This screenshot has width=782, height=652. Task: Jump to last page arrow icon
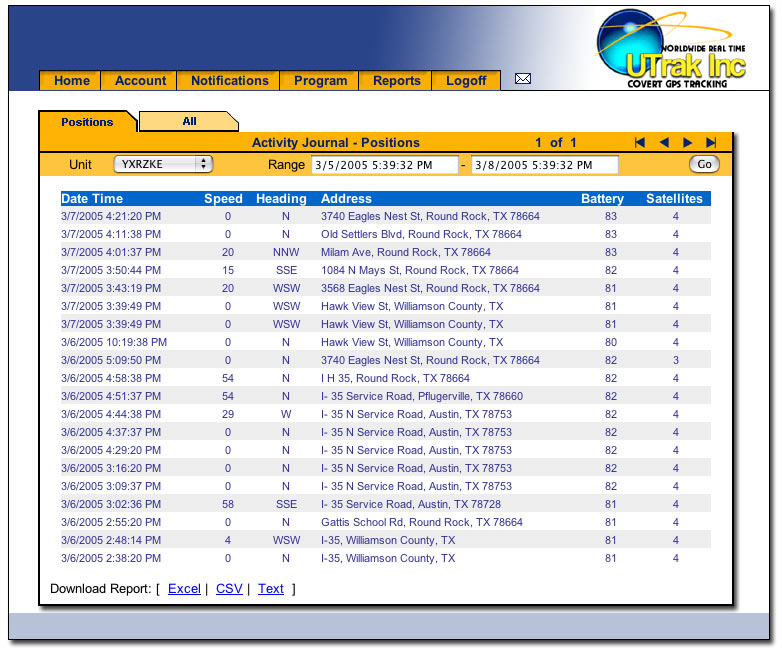711,143
